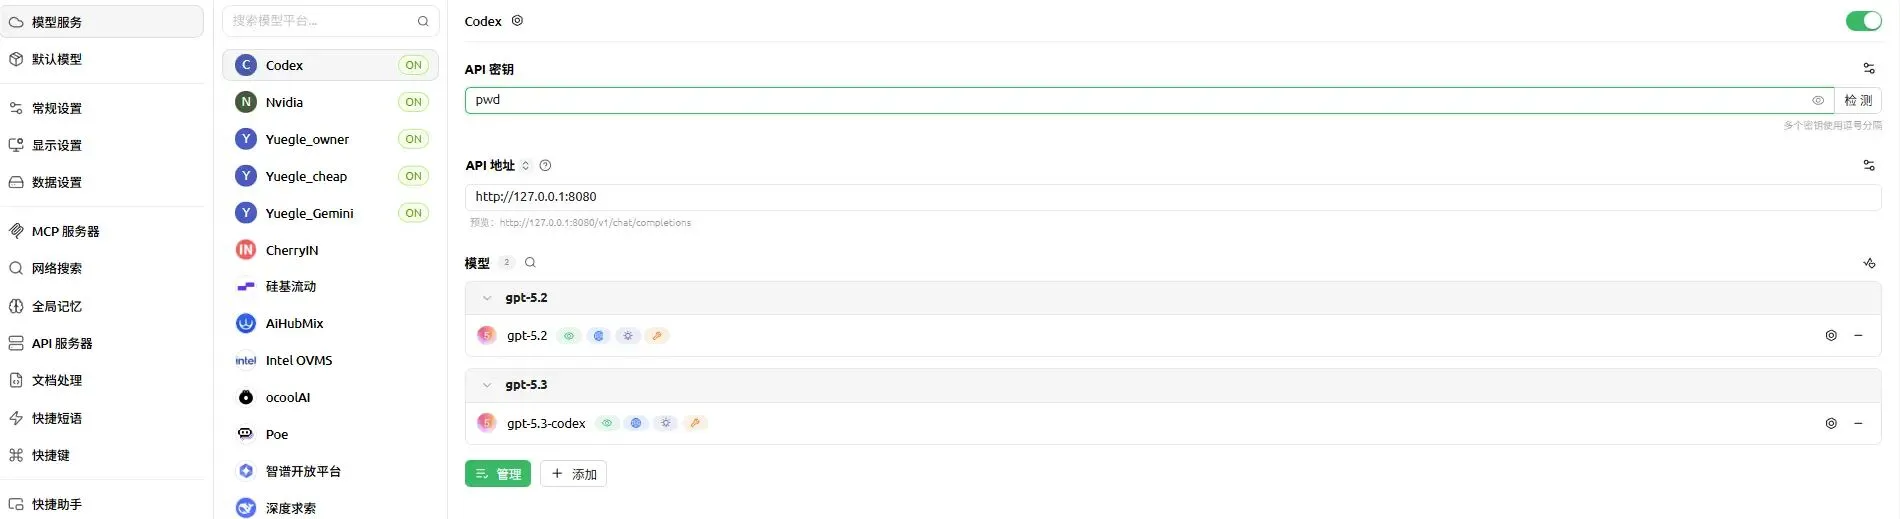1900x519 pixels.
Task: Click the help icon next to API 地址
Action: point(545,166)
